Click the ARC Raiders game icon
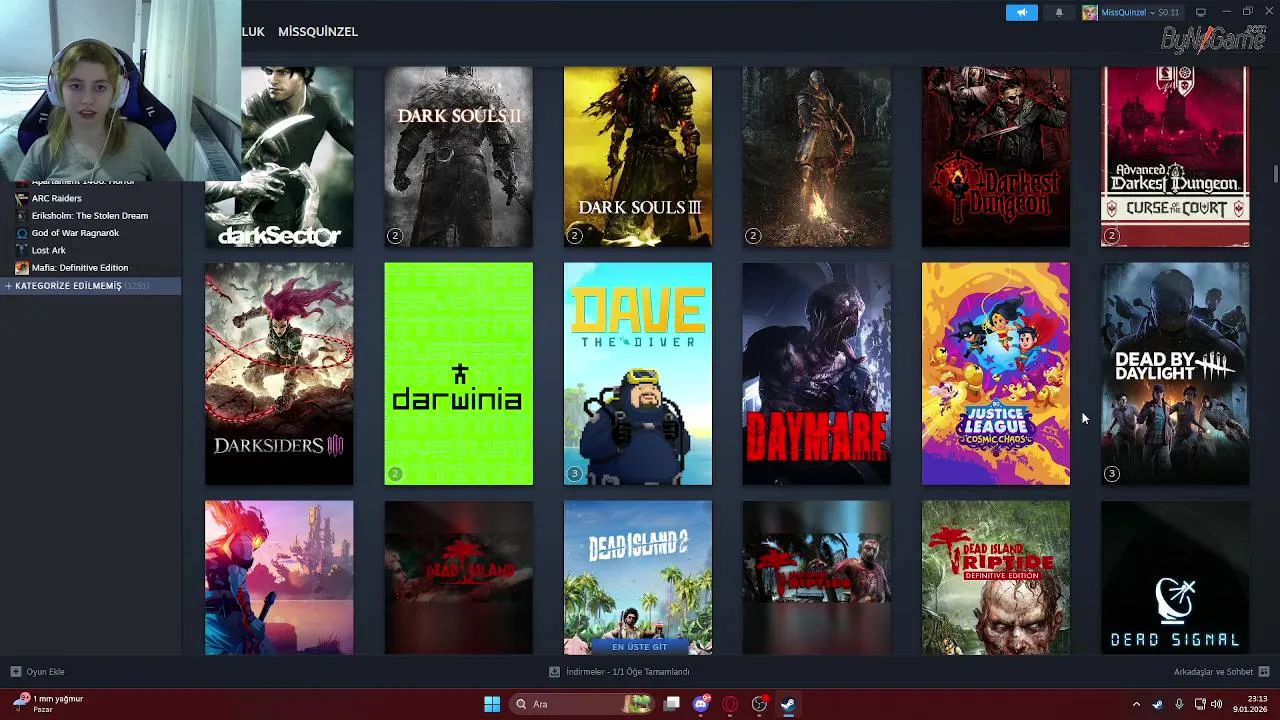This screenshot has width=1280, height=720. [21, 198]
